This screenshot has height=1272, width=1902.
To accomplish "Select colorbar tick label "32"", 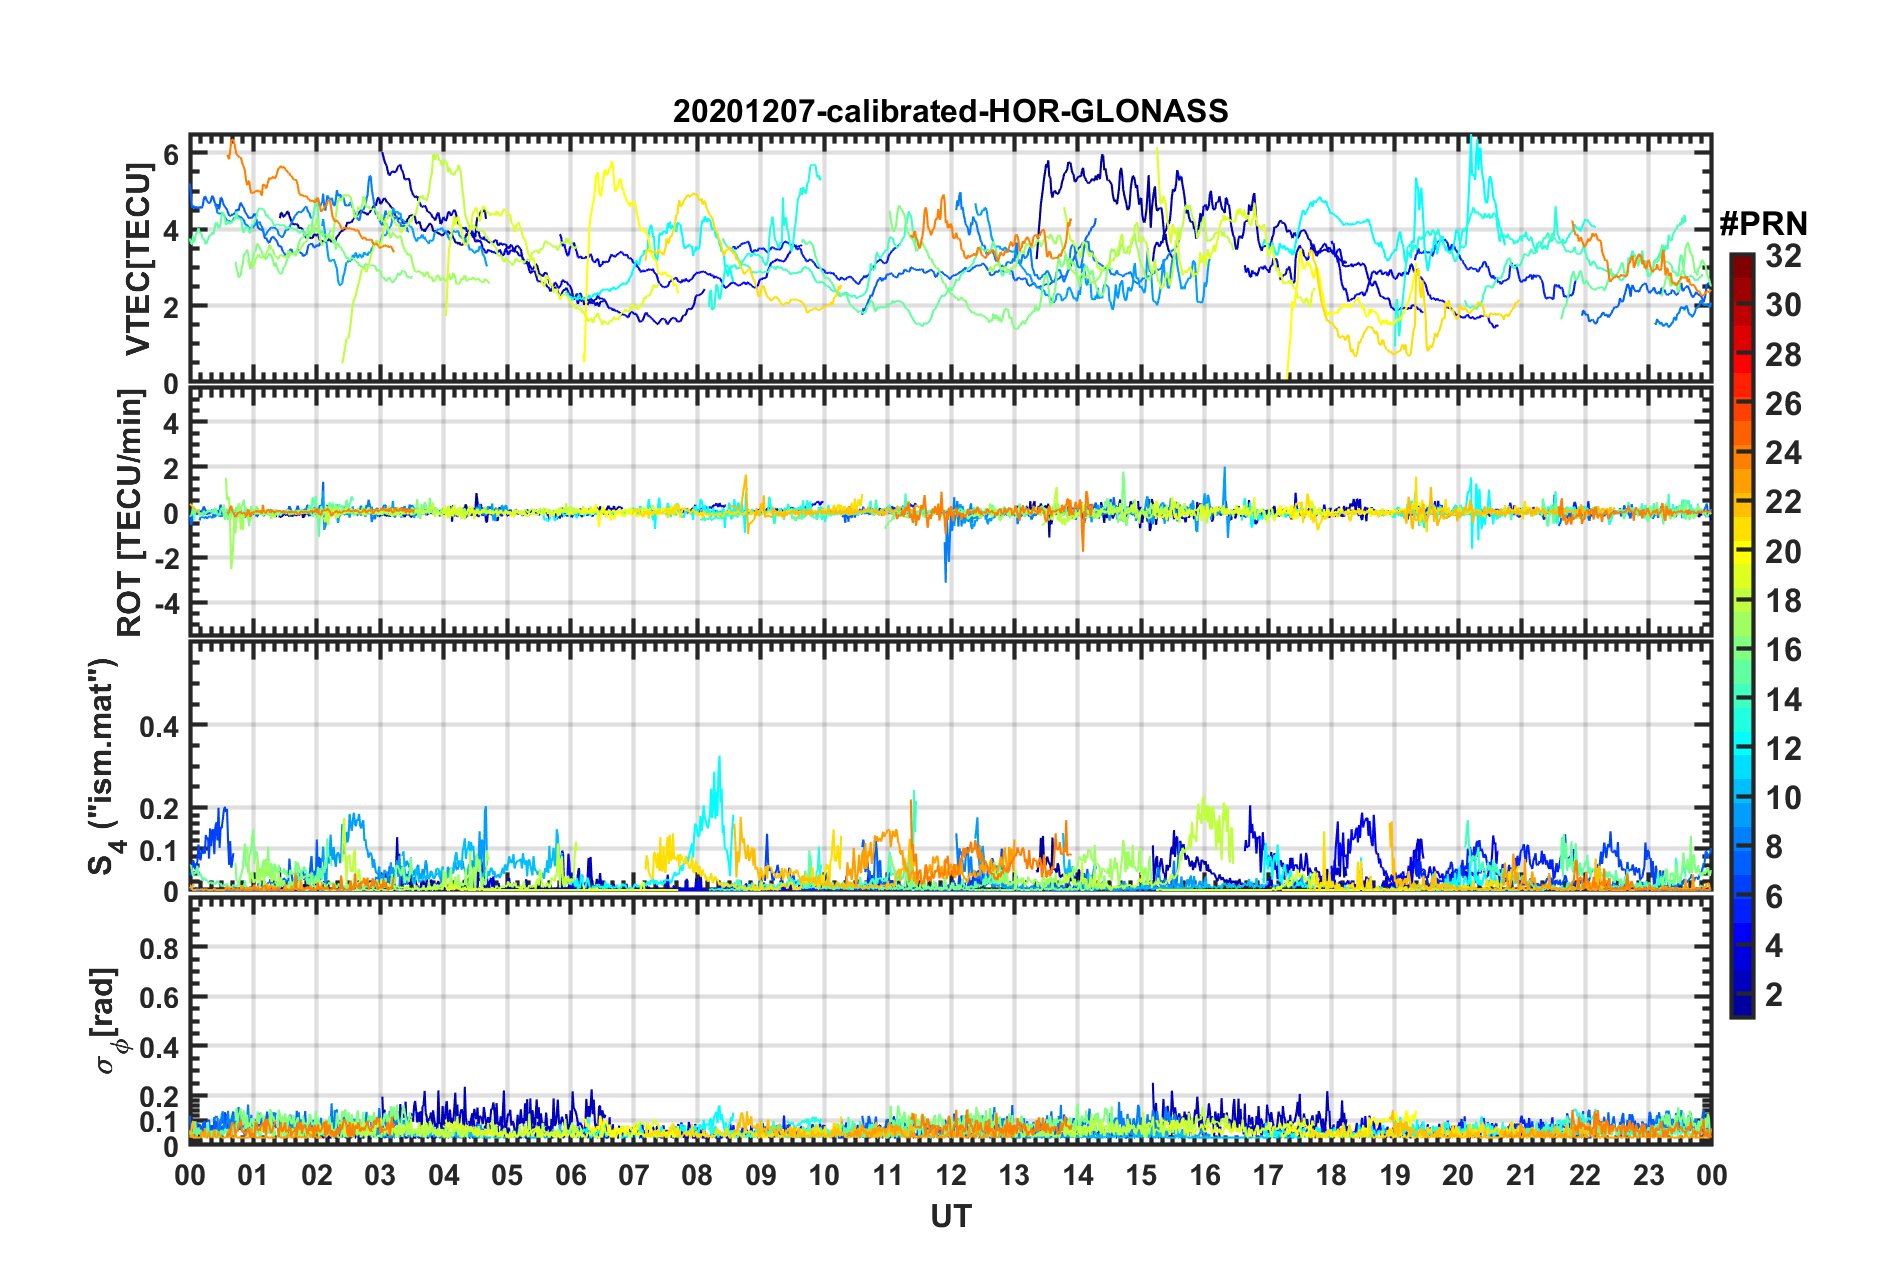I will (x=1783, y=256).
